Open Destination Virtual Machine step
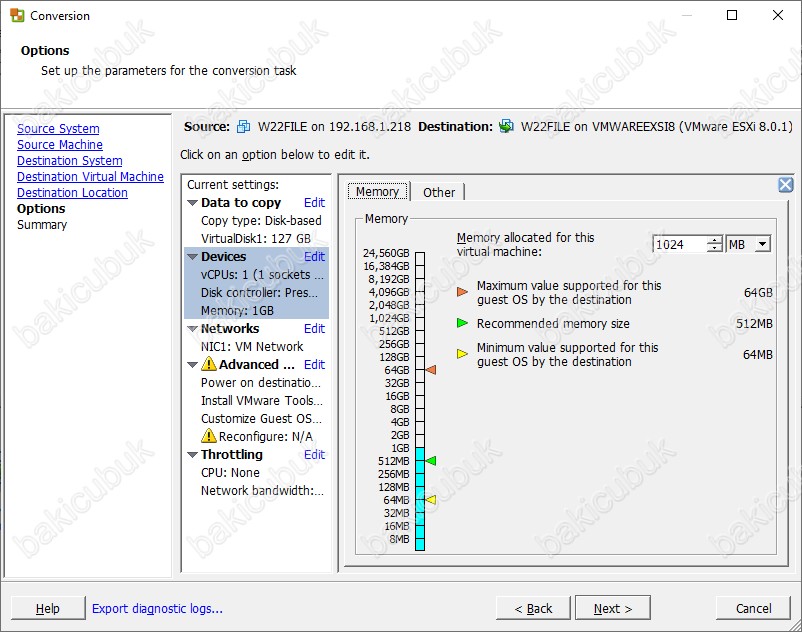 point(91,176)
